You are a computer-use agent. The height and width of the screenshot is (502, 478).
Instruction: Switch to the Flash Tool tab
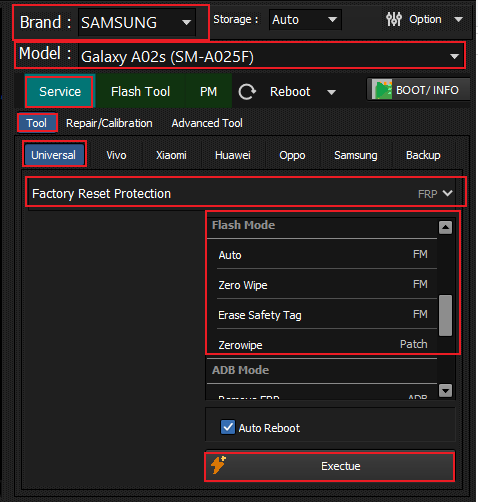coord(140,91)
